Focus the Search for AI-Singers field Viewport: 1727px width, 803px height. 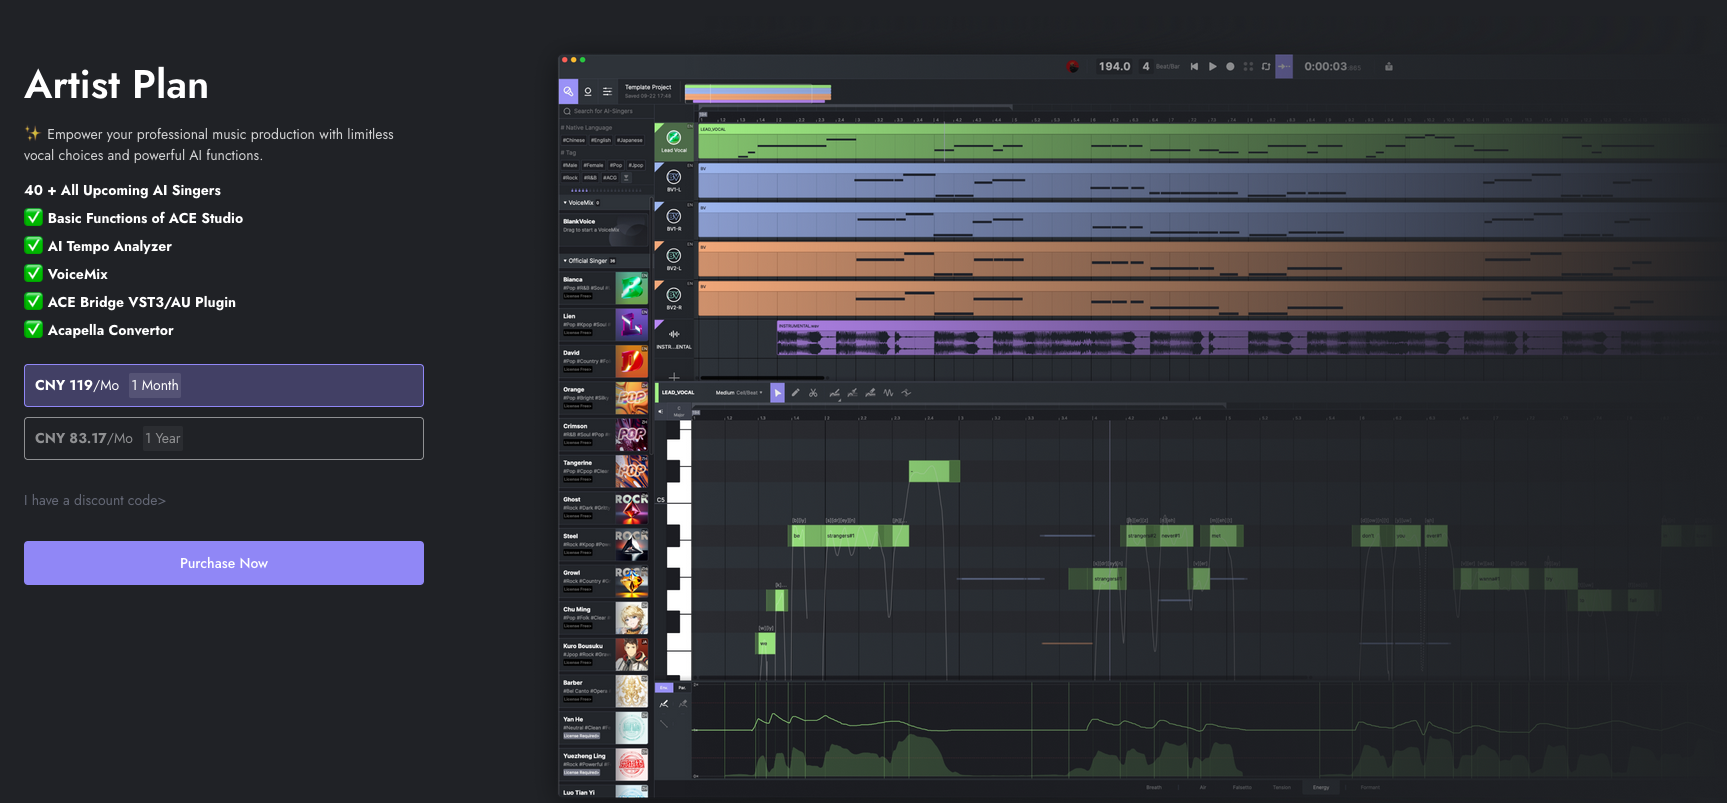(605, 111)
